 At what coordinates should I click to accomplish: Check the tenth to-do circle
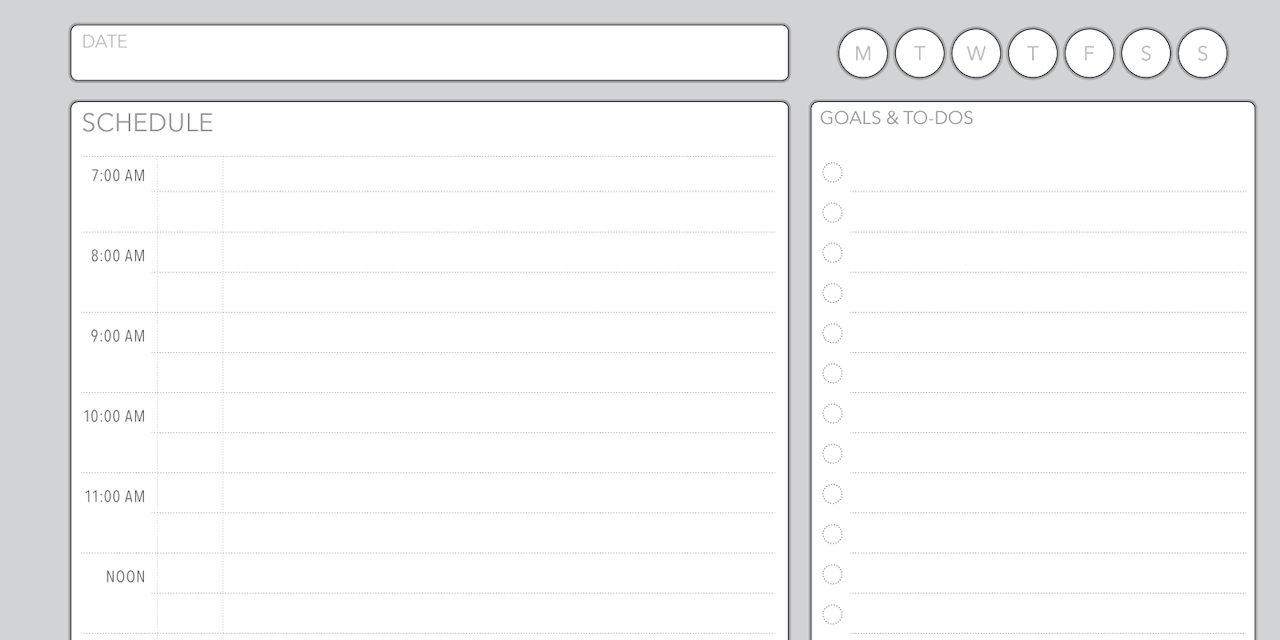tap(832, 534)
